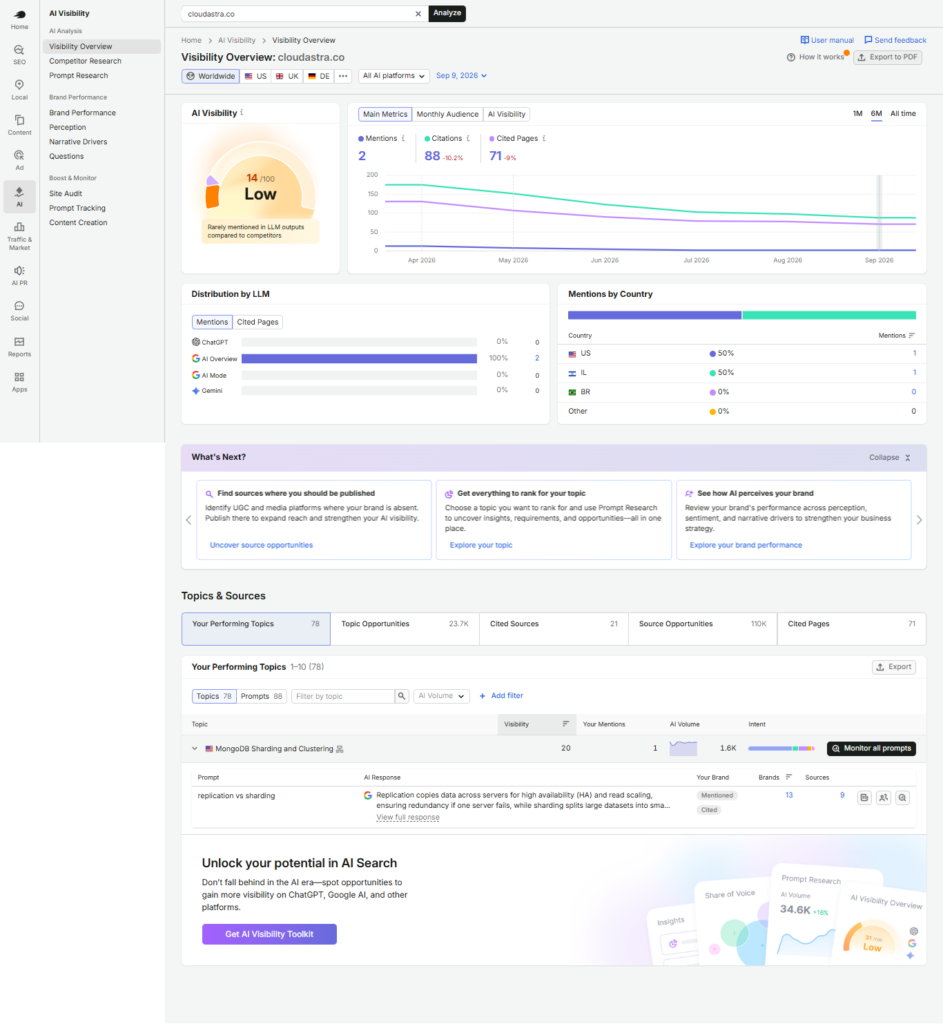Switch to the AI Visibility chart tab

coord(507,114)
